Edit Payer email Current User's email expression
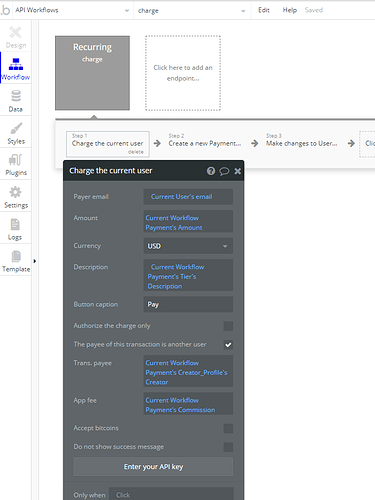The height and width of the screenshot is (500, 375). 188,197
